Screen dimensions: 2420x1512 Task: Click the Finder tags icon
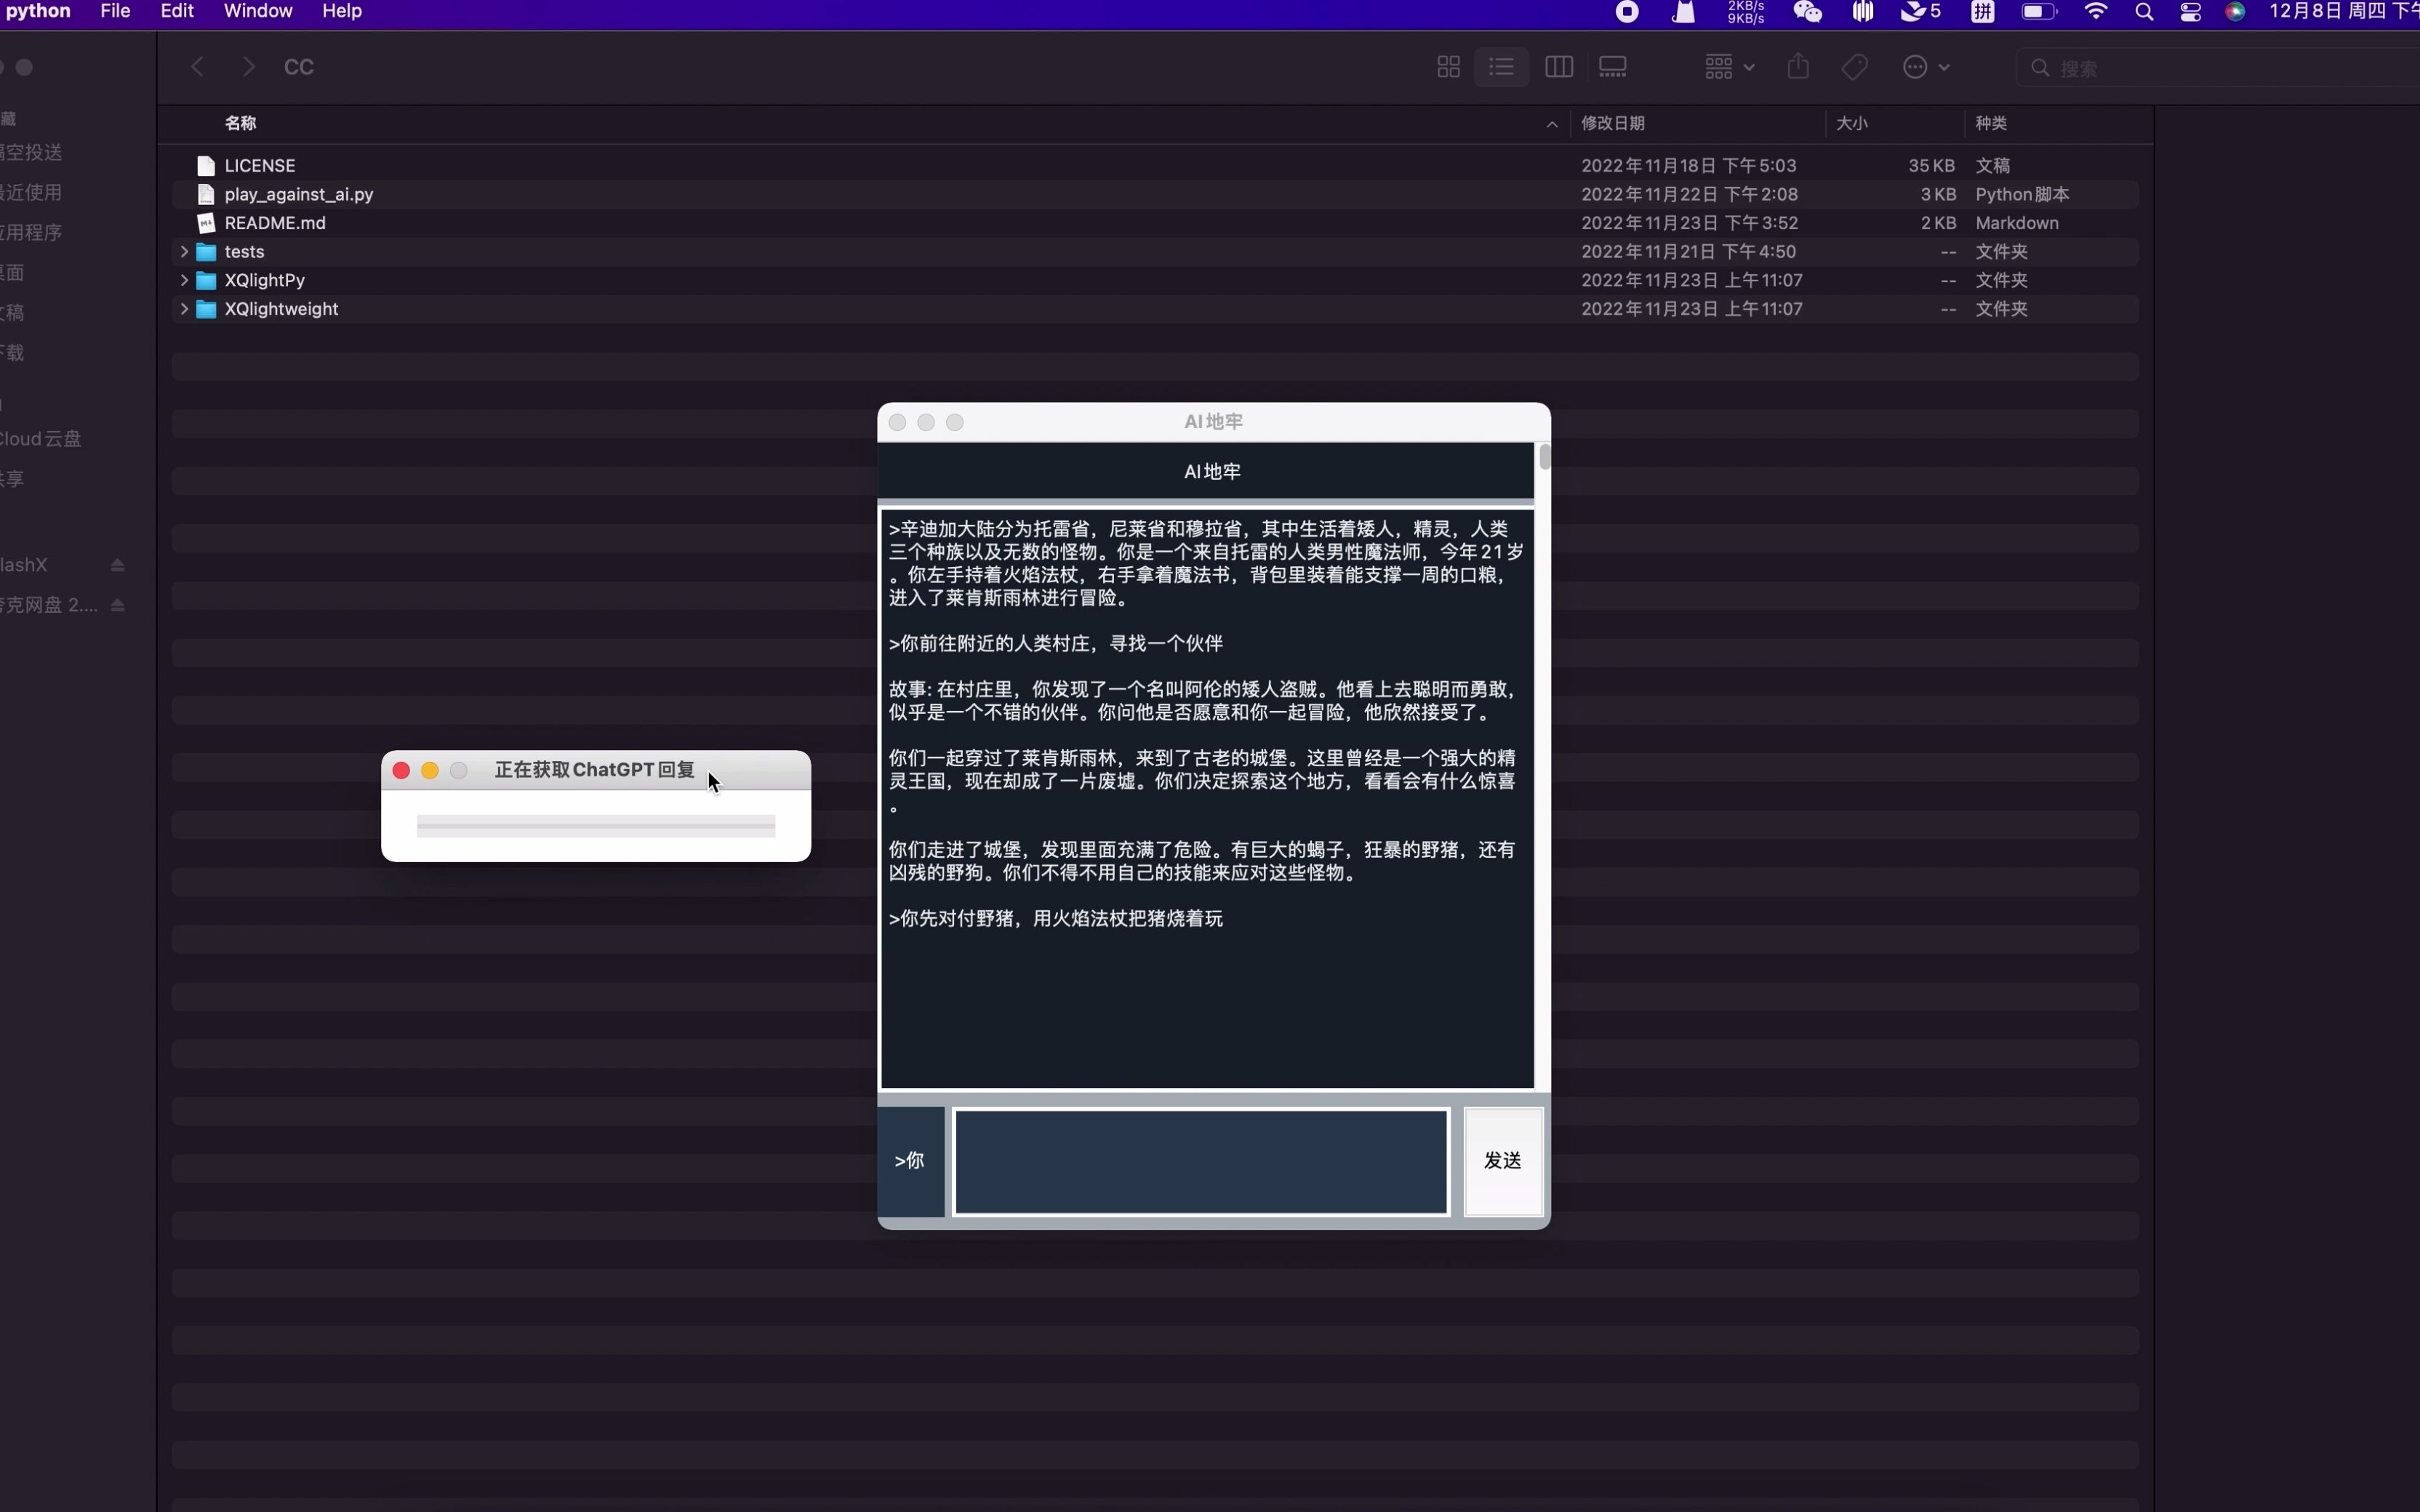click(x=1854, y=67)
